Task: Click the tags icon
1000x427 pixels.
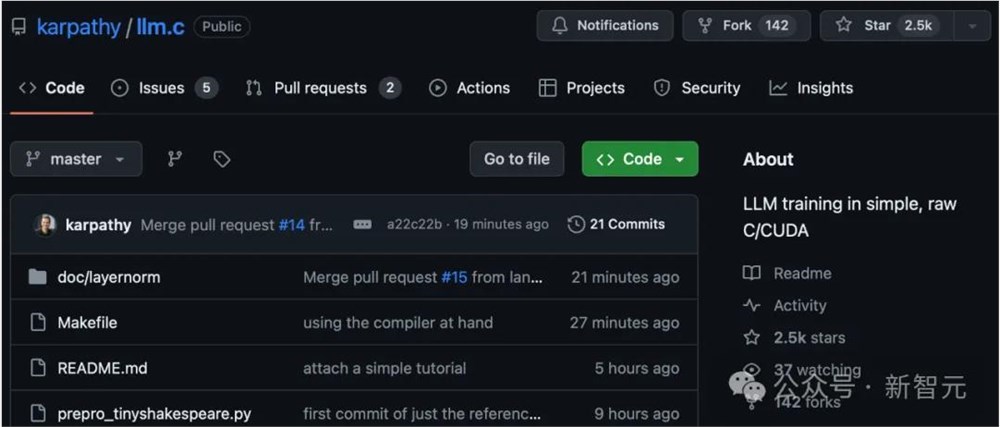Action: pos(222,159)
